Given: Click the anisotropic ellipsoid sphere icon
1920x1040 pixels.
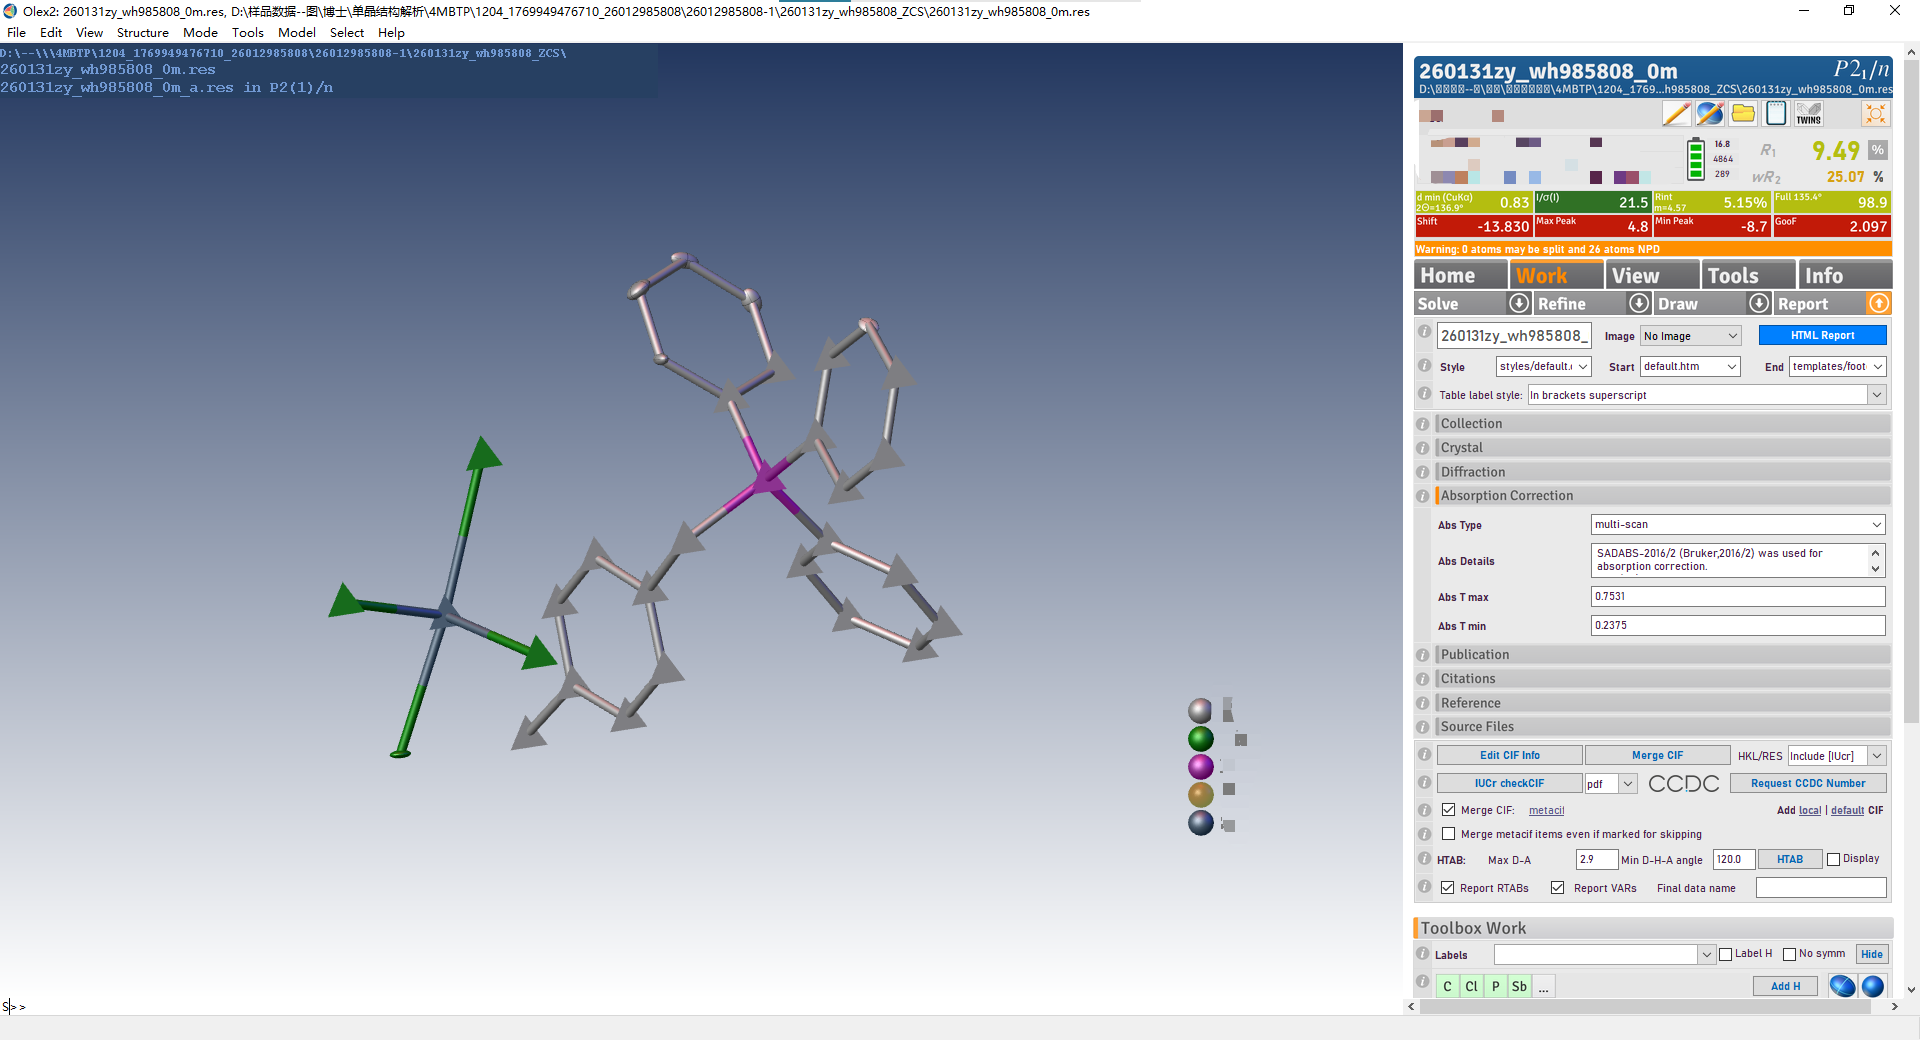Looking at the screenshot, I should (x=1842, y=986).
